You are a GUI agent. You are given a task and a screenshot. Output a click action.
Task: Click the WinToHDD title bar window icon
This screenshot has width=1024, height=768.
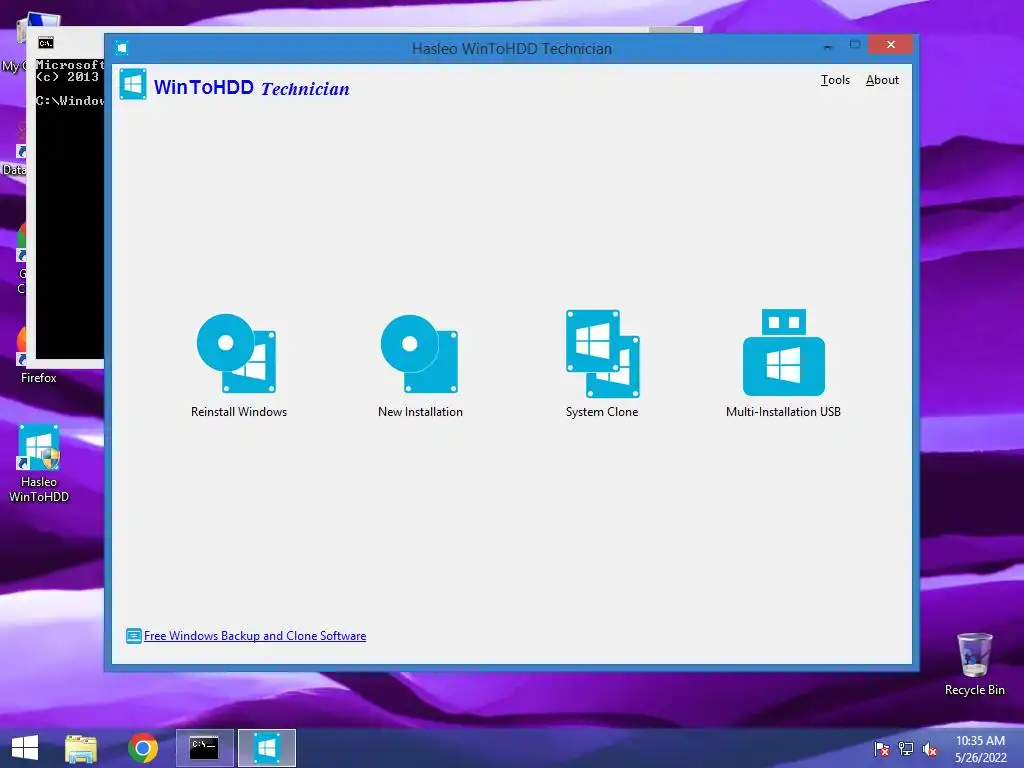[121, 48]
